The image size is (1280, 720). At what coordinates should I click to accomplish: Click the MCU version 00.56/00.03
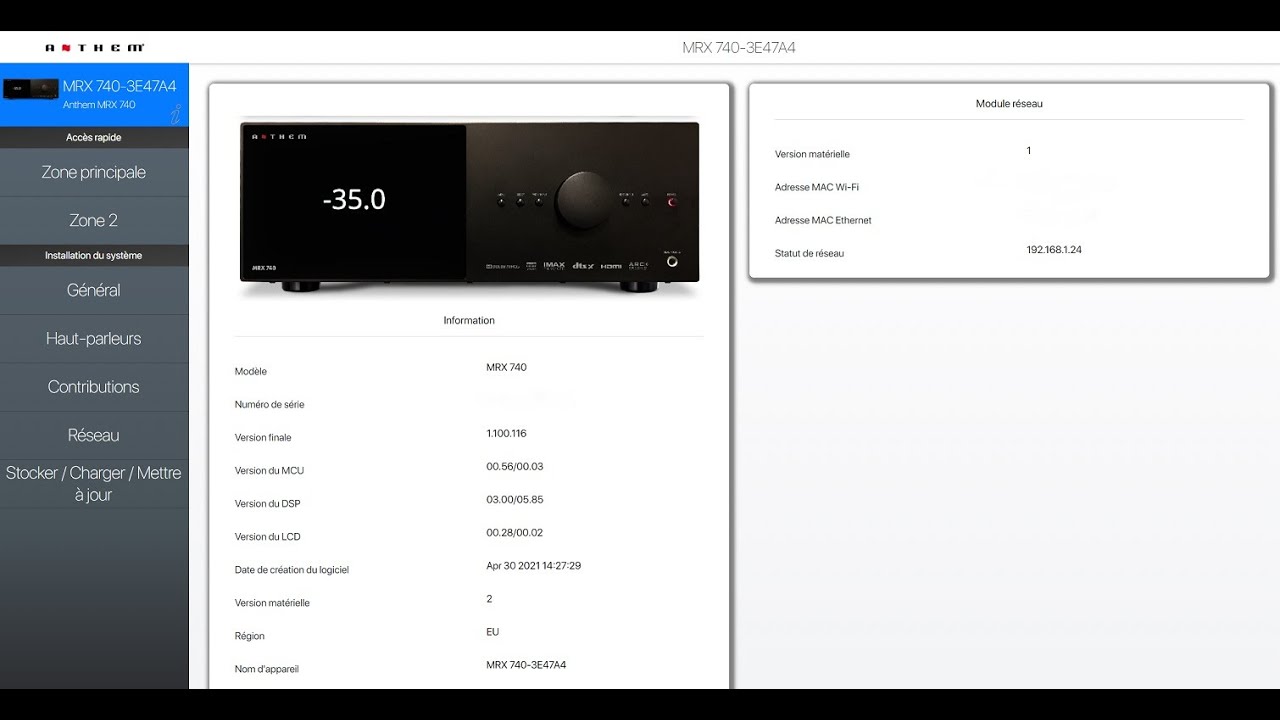[515, 466]
